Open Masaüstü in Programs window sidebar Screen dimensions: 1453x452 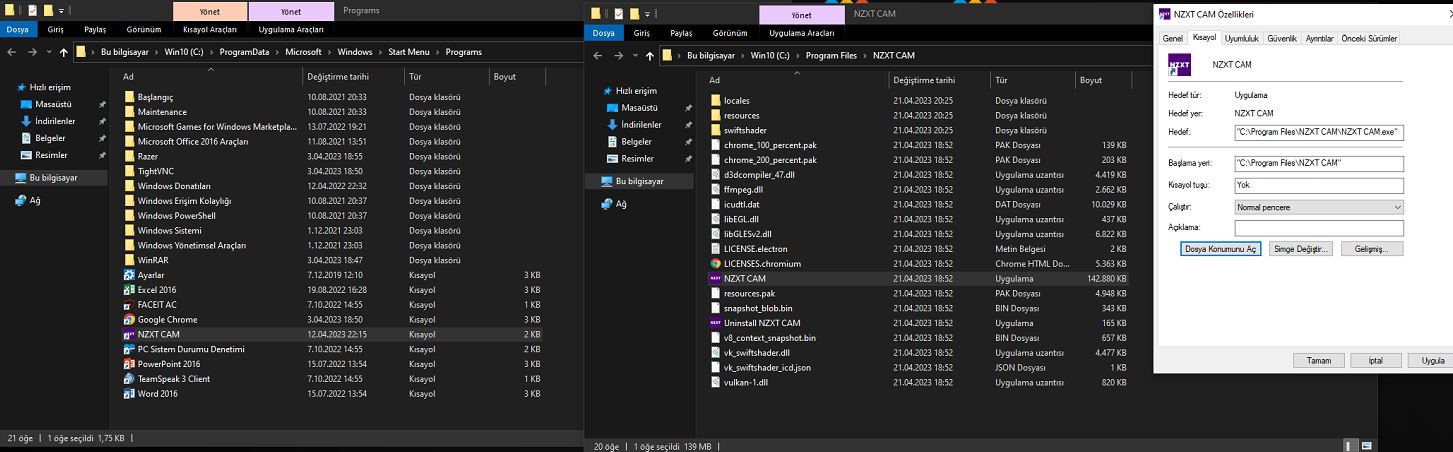(51, 104)
